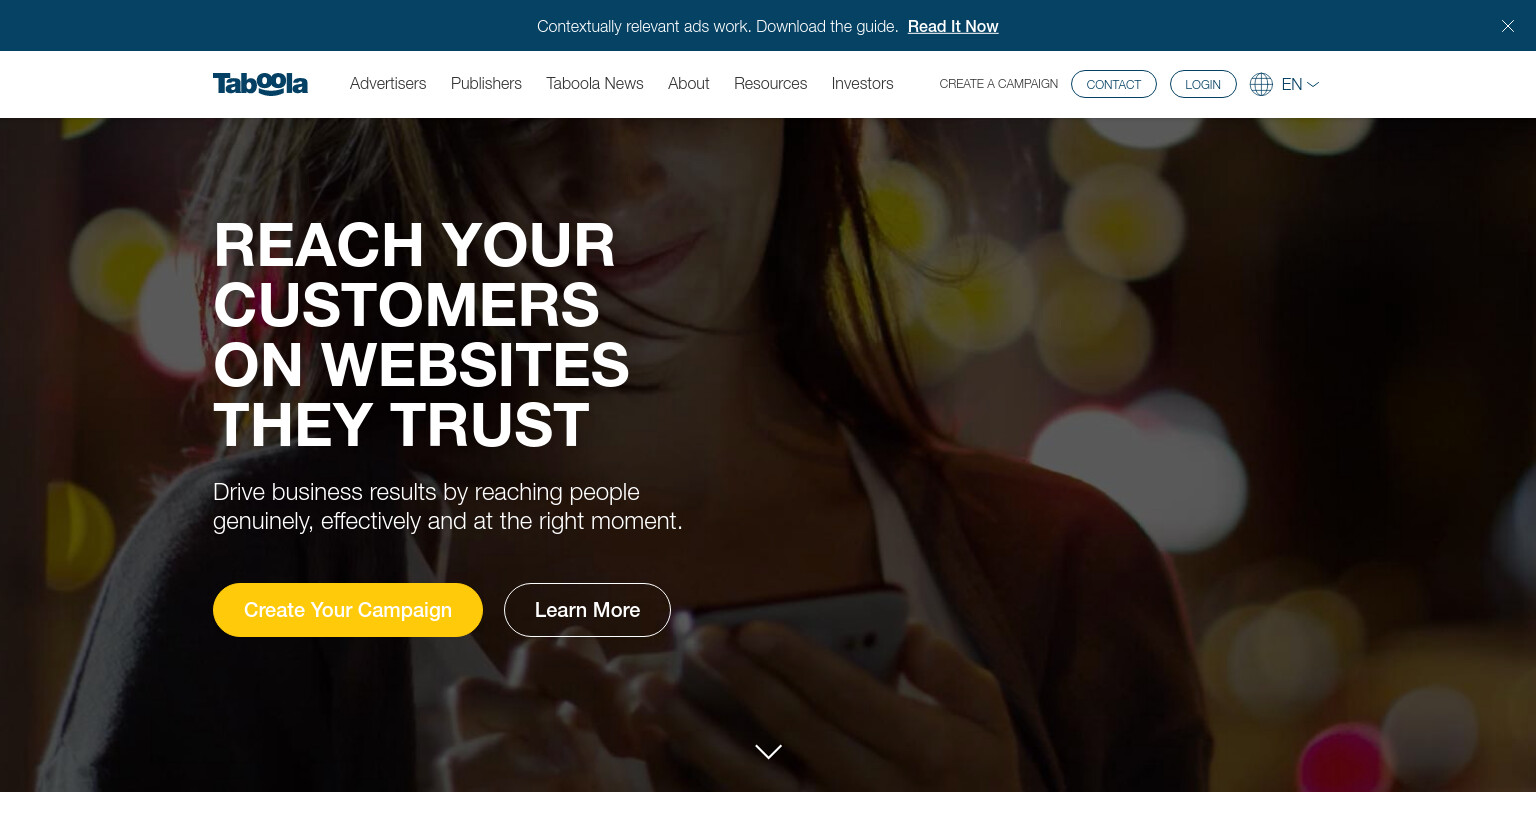This screenshot has width=1536, height=824.
Task: Open the Advertisers menu
Action: point(388,84)
